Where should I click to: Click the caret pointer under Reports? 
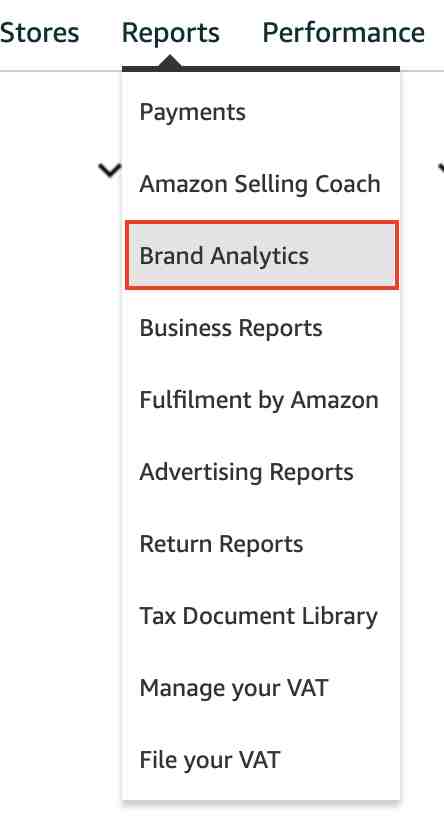tap(169, 63)
